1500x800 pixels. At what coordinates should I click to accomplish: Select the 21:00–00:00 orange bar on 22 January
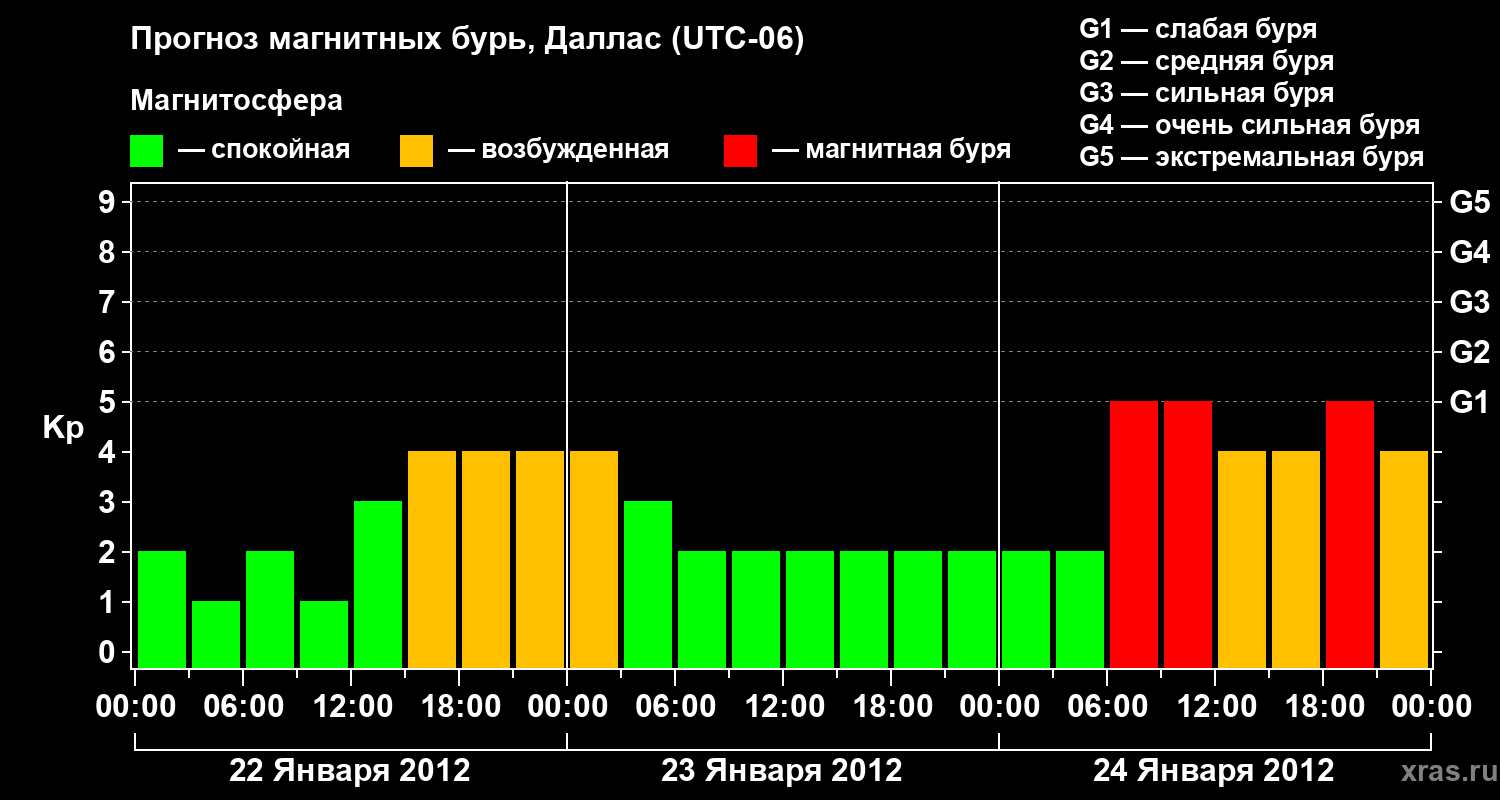540,559
